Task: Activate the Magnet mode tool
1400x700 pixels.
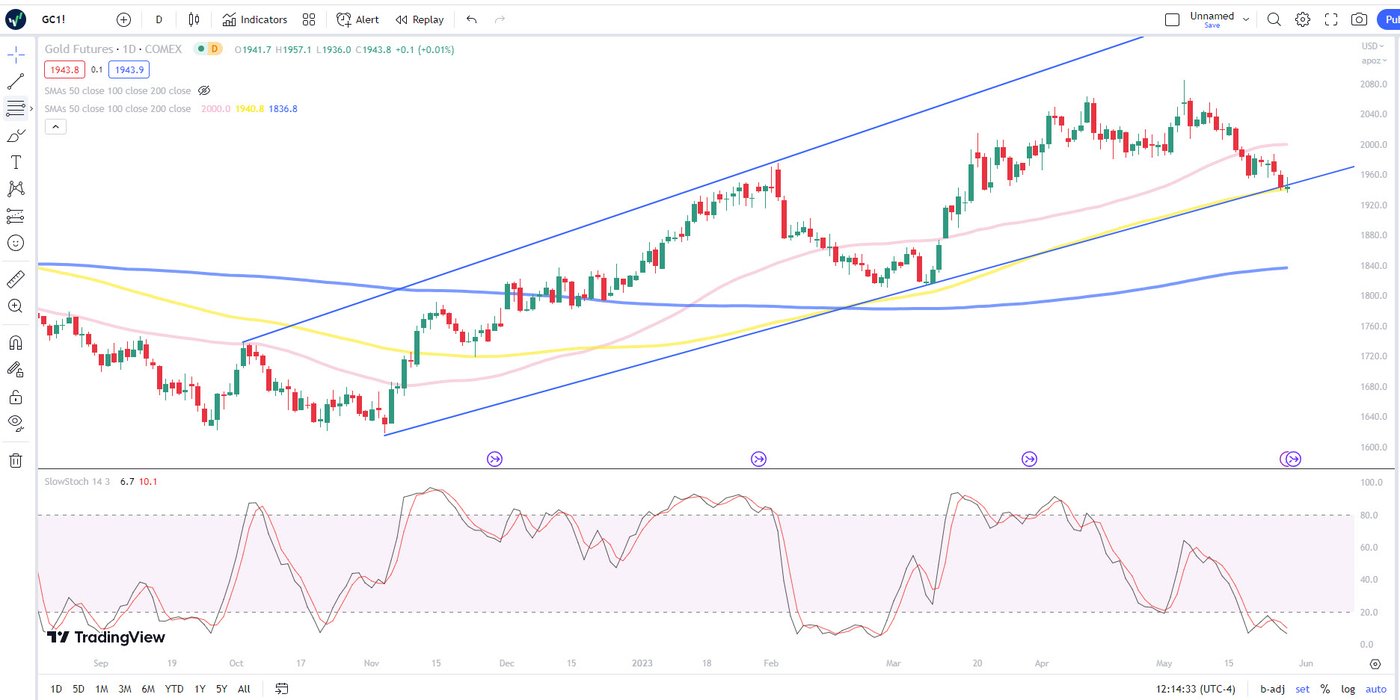Action: 15,343
